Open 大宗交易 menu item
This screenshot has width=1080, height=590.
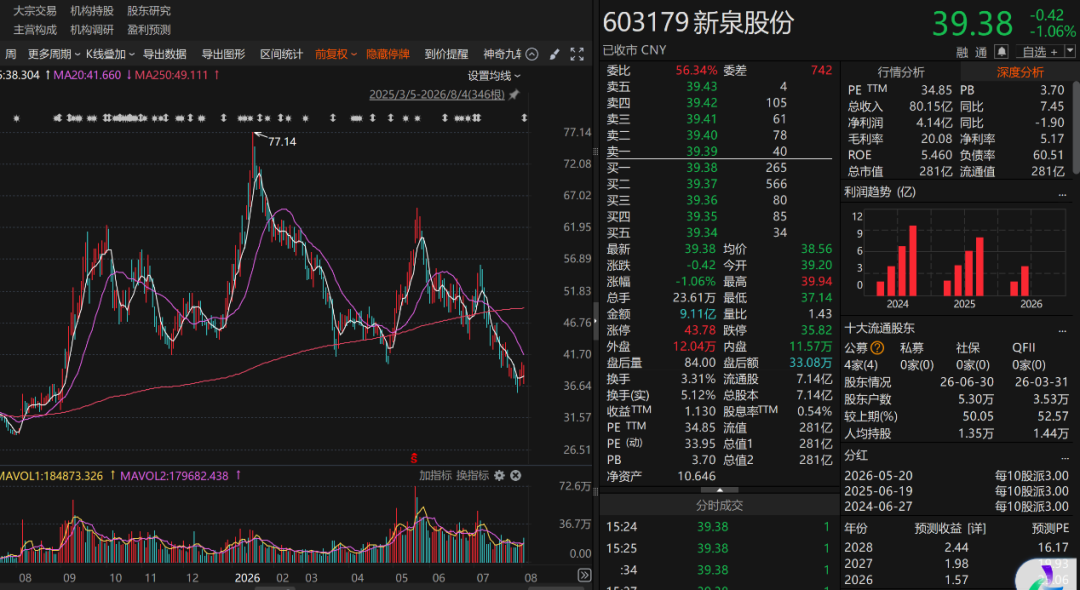[35, 11]
